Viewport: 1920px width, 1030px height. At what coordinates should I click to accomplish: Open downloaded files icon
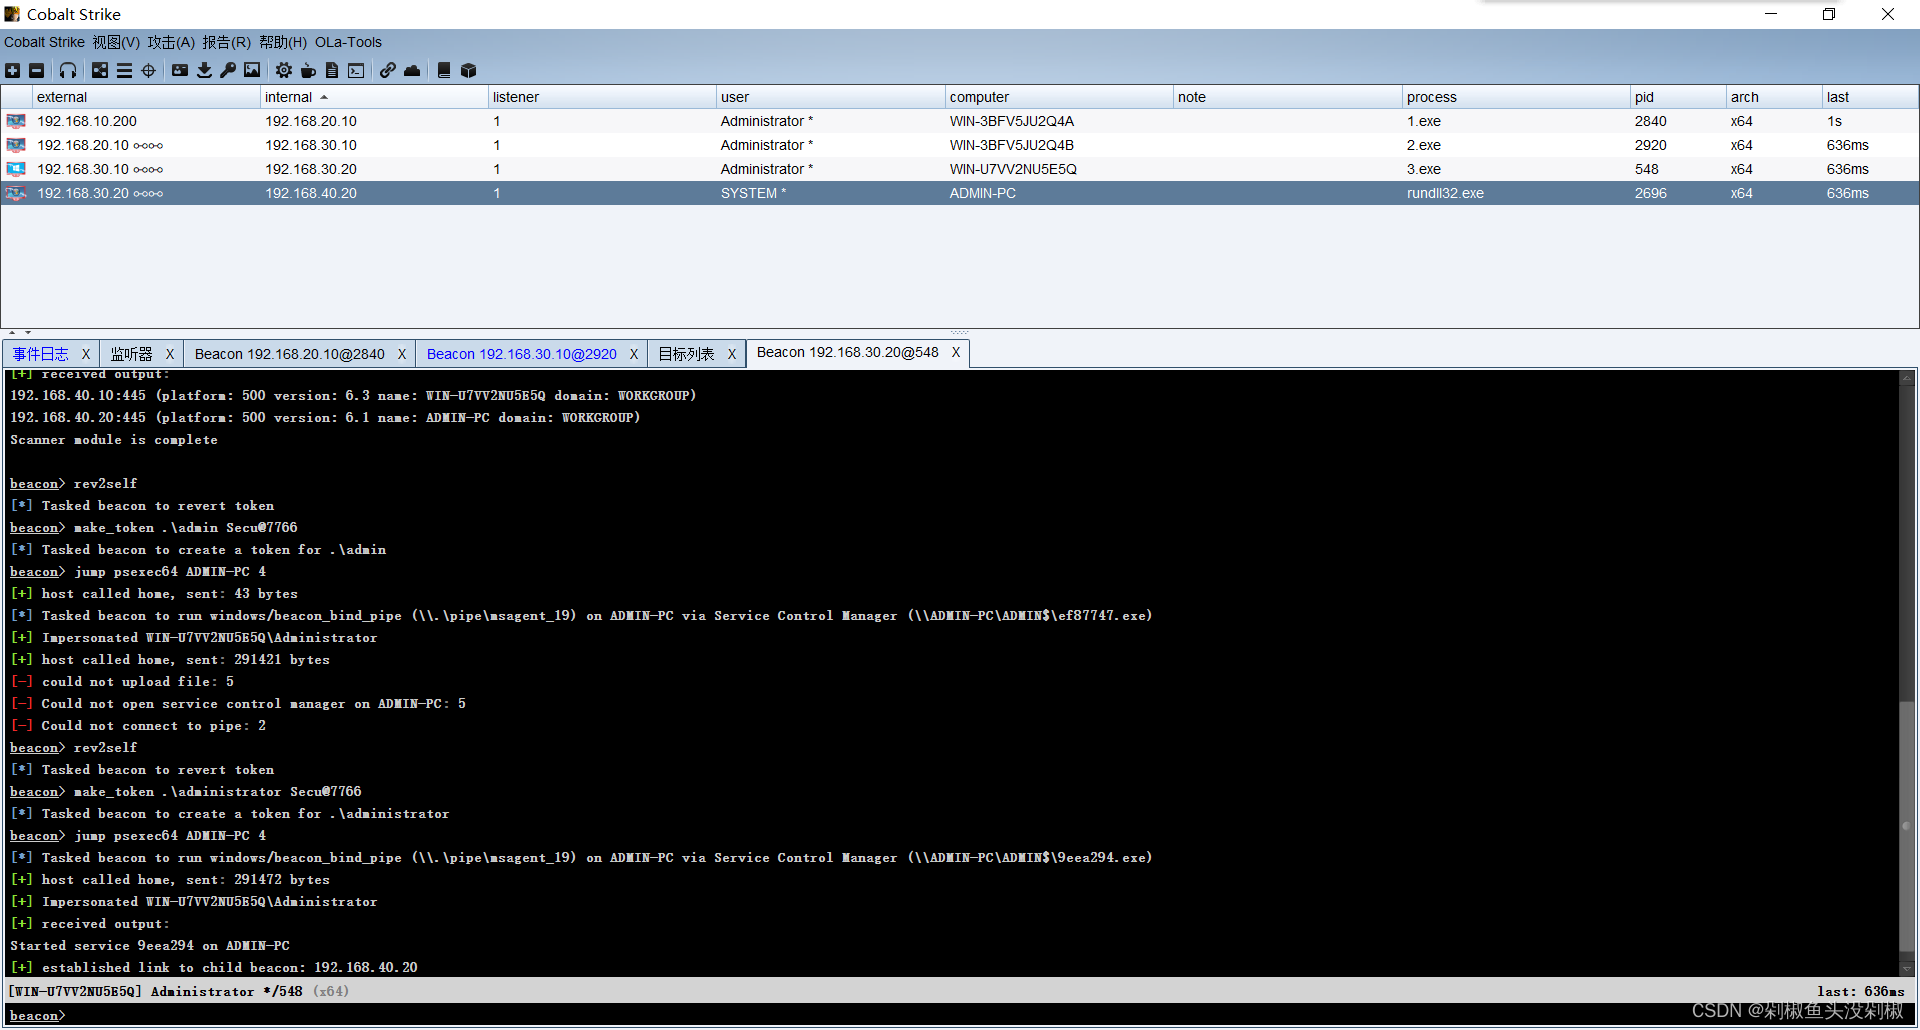[x=204, y=70]
